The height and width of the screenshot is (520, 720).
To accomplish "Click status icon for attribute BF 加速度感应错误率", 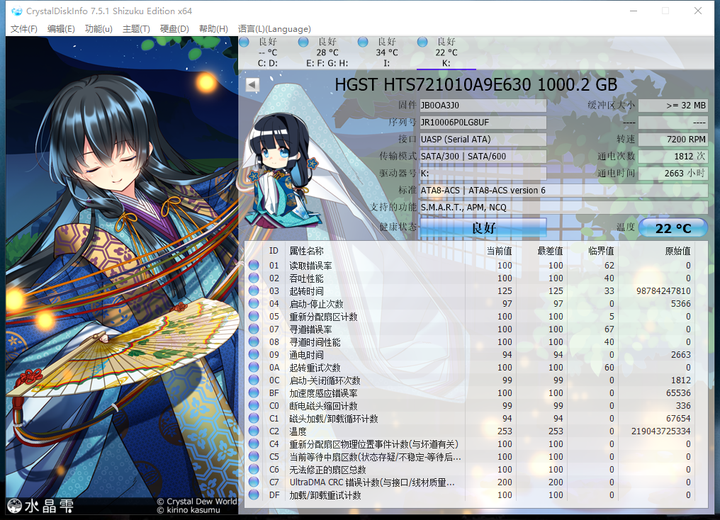I will coord(254,393).
